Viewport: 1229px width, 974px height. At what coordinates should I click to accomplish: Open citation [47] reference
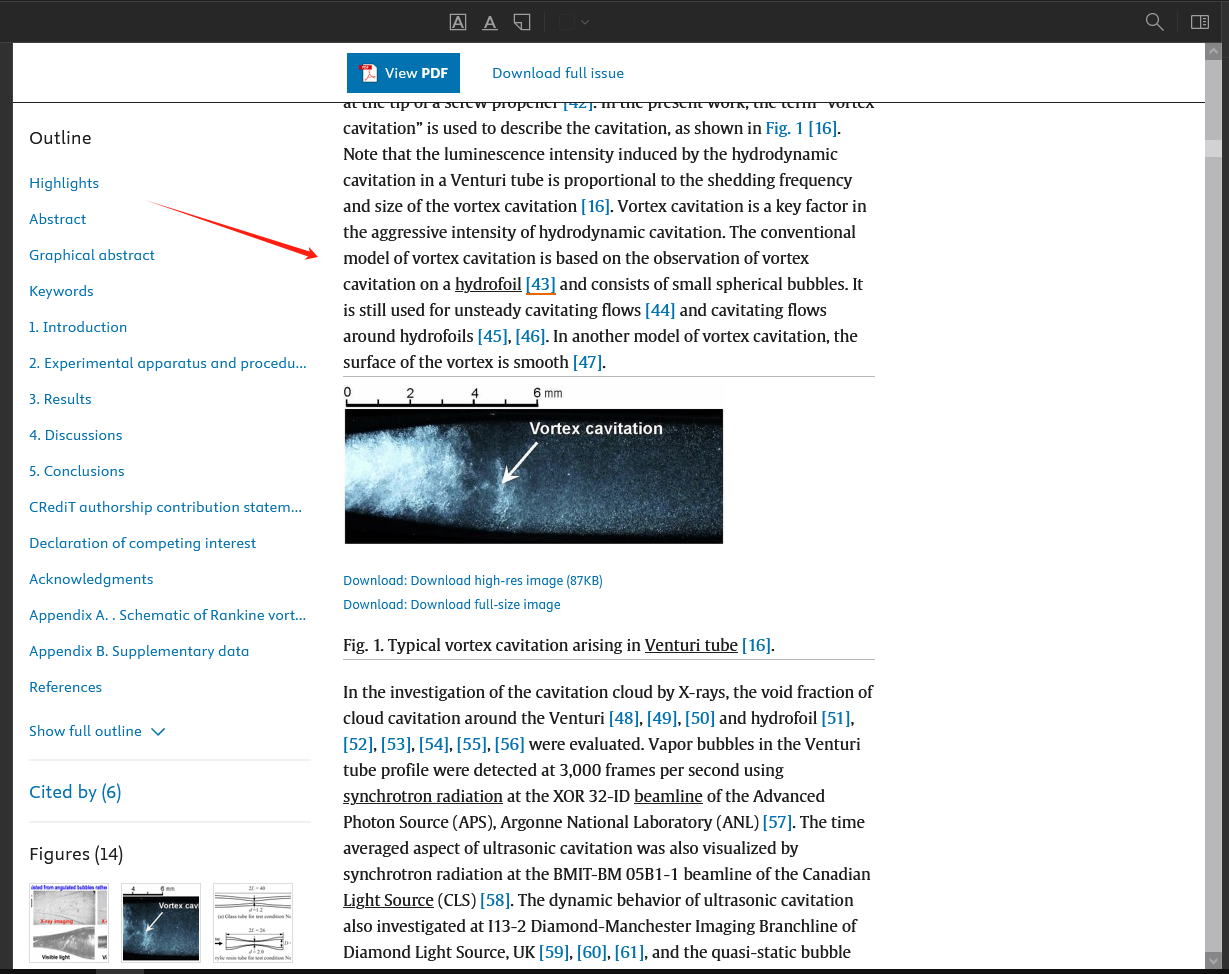coord(587,362)
